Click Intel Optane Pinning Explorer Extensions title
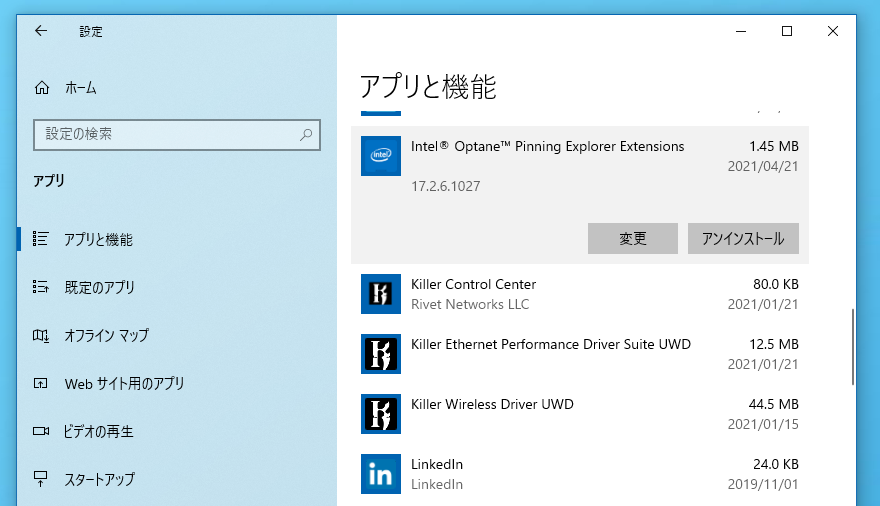The height and width of the screenshot is (506, 880). coord(547,146)
